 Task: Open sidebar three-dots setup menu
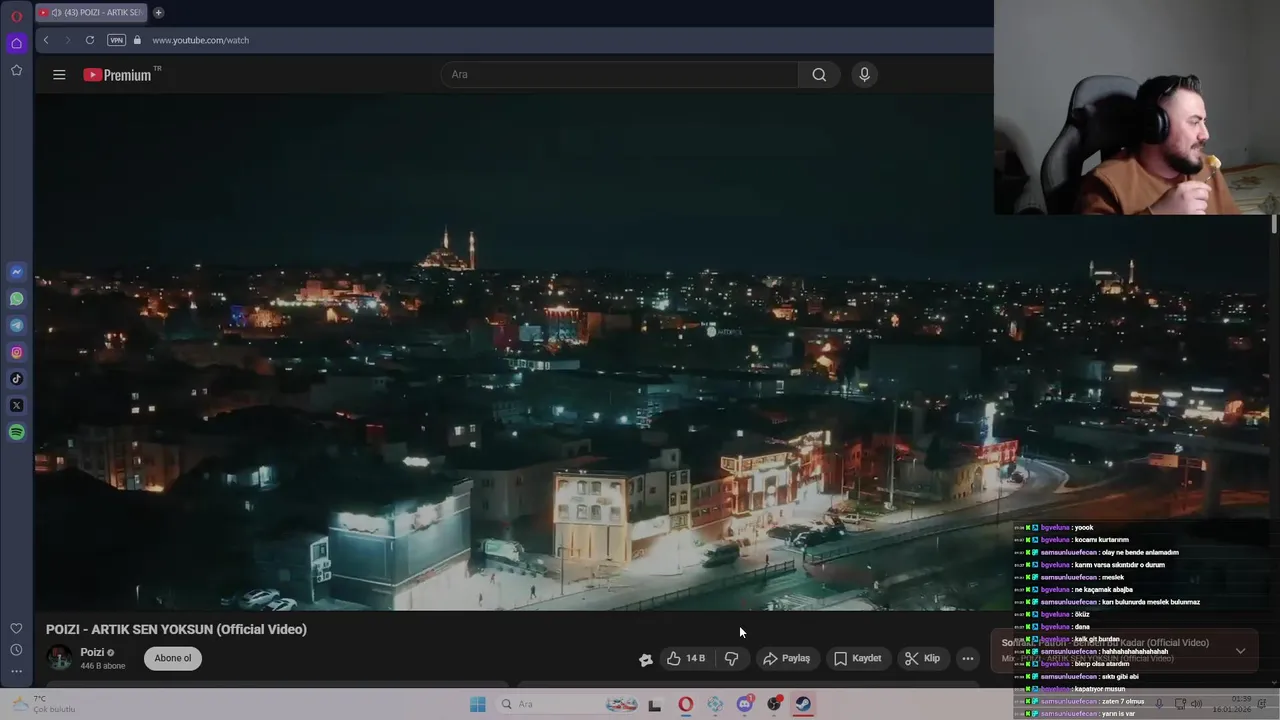[16, 671]
